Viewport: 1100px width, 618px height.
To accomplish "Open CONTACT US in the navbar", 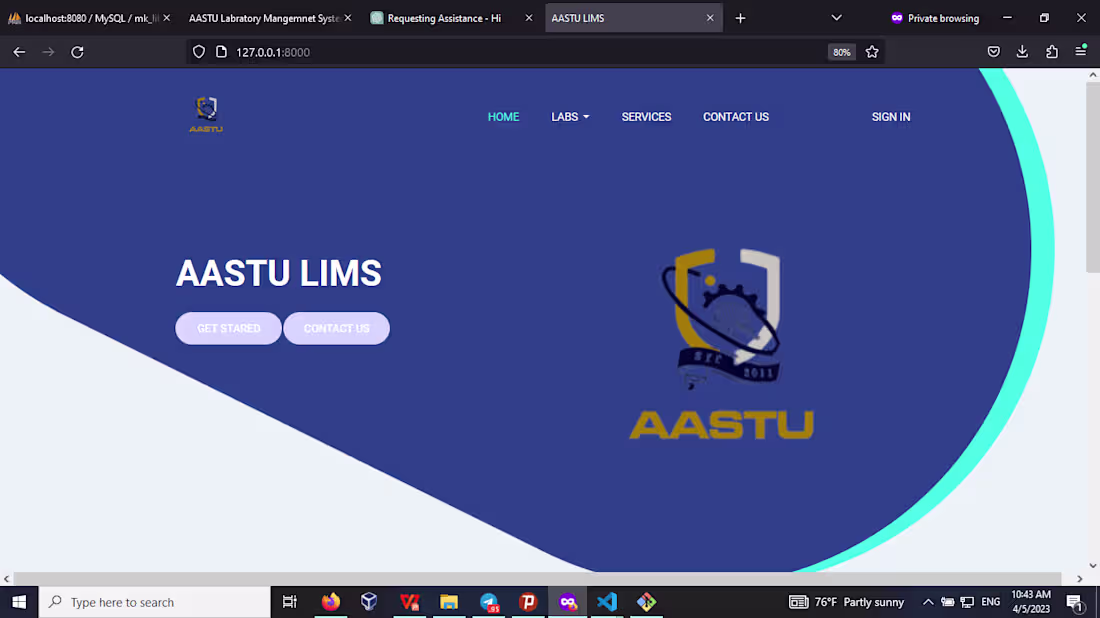I will 736,117.
